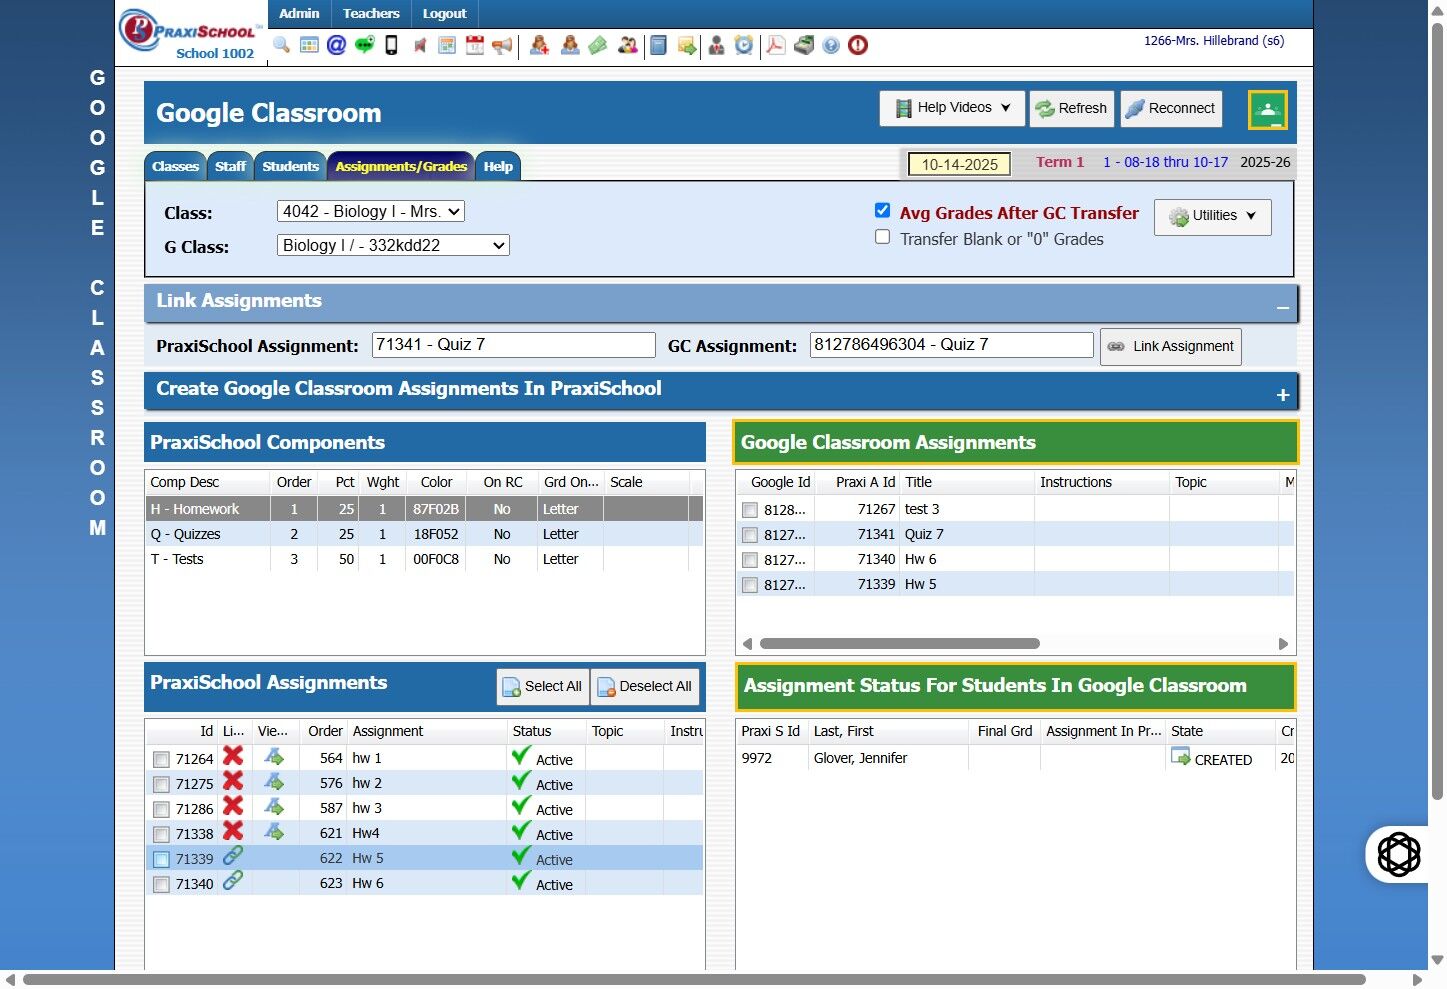Click the Link Assignment button
This screenshot has width=1447, height=989.
click(1170, 347)
